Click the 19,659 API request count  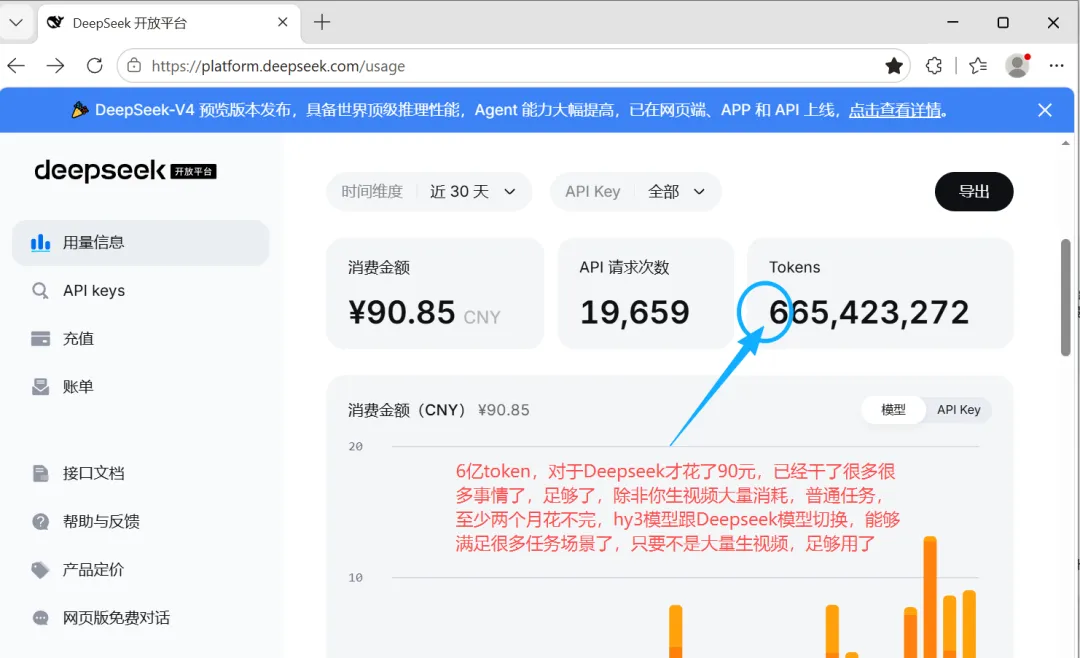pyautogui.click(x=634, y=313)
